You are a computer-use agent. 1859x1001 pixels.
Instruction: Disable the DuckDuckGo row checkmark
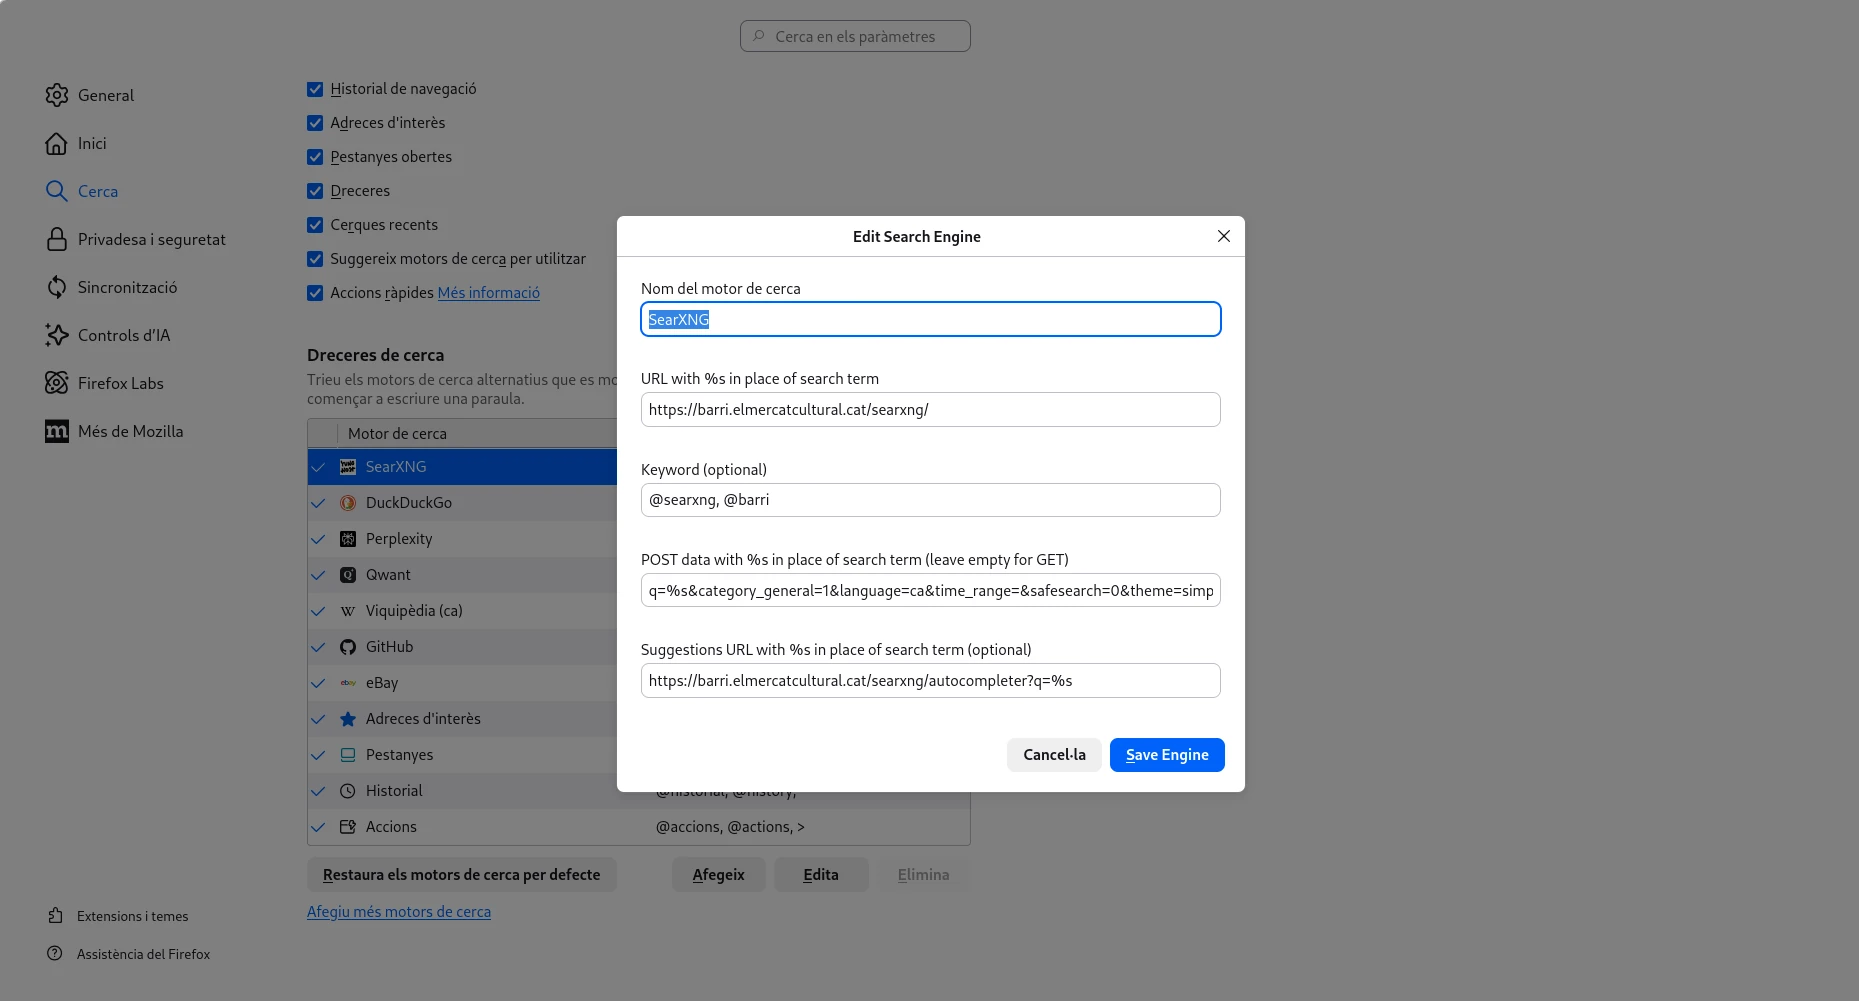tap(318, 503)
